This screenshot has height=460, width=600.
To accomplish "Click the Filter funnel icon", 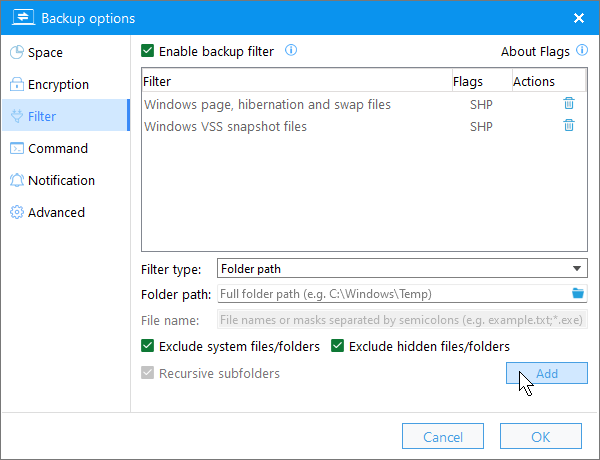I will [x=16, y=116].
